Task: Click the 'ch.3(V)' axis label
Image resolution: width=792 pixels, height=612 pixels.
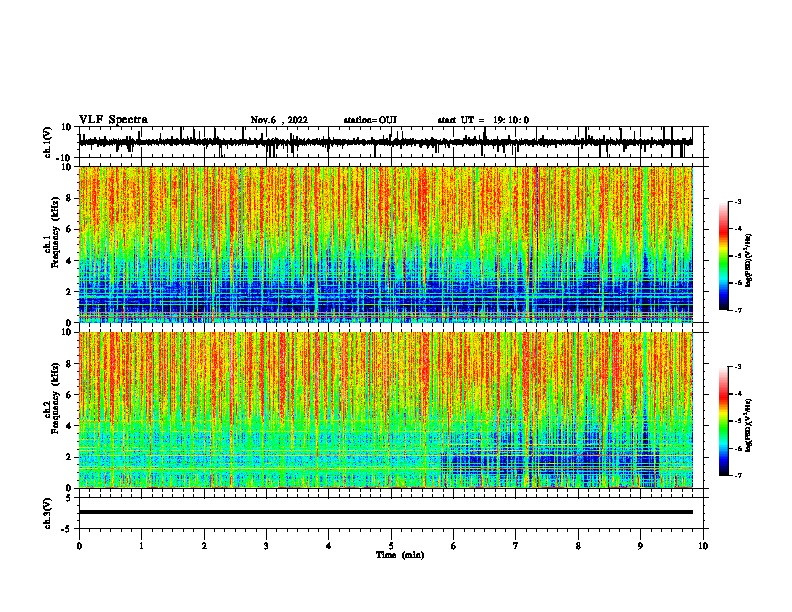Action: click(48, 513)
